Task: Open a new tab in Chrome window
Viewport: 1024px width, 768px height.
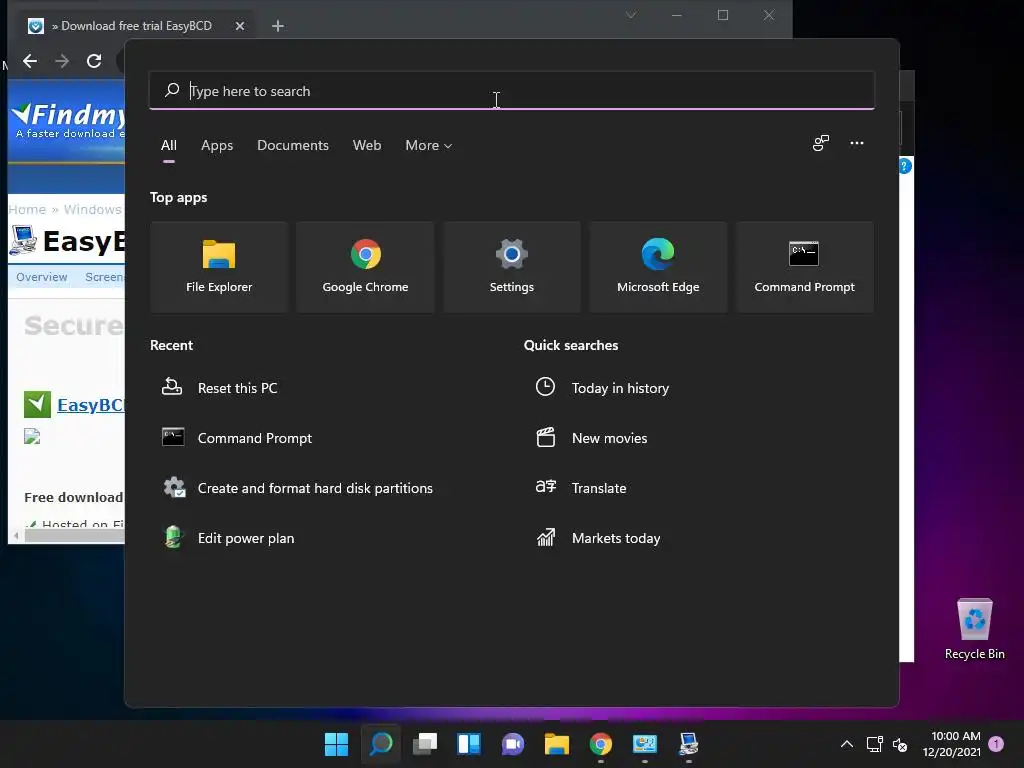Action: pos(278,26)
